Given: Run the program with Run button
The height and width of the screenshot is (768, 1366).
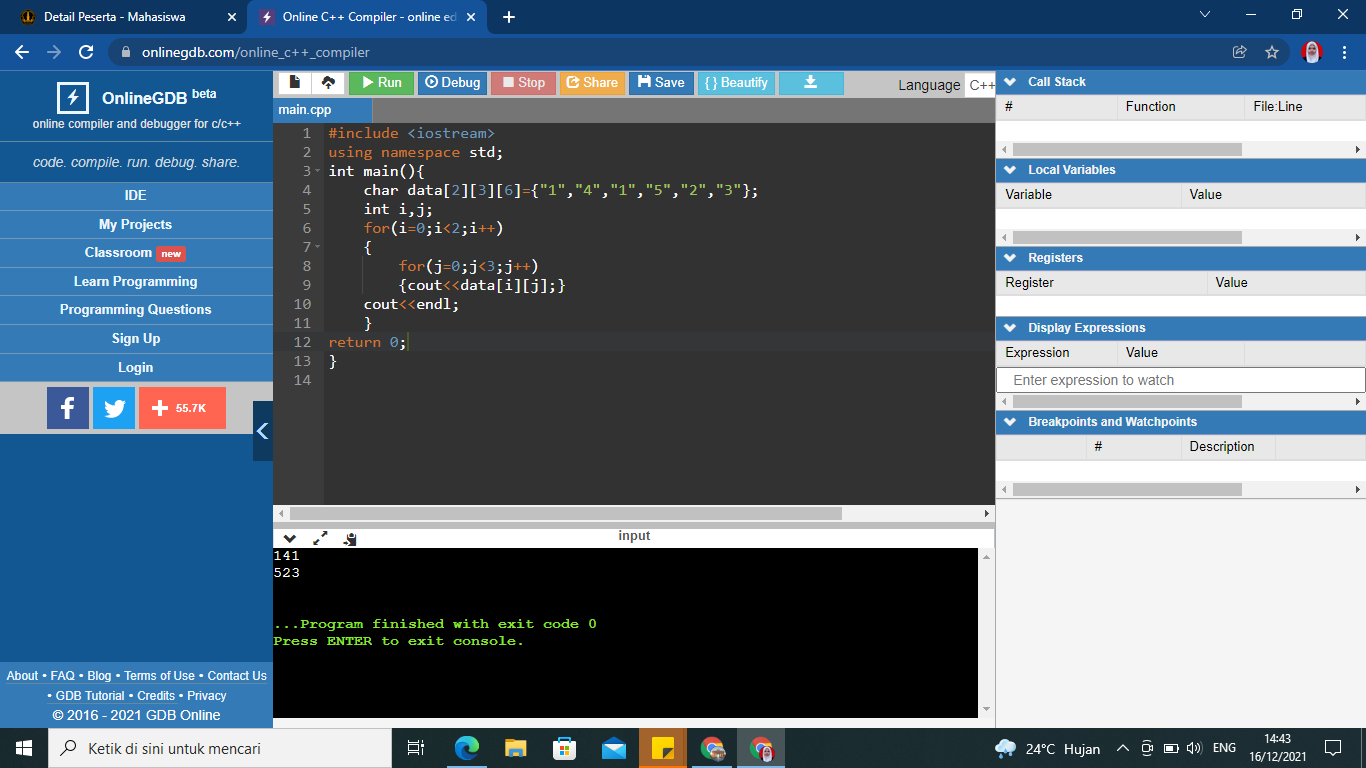Looking at the screenshot, I should [381, 83].
